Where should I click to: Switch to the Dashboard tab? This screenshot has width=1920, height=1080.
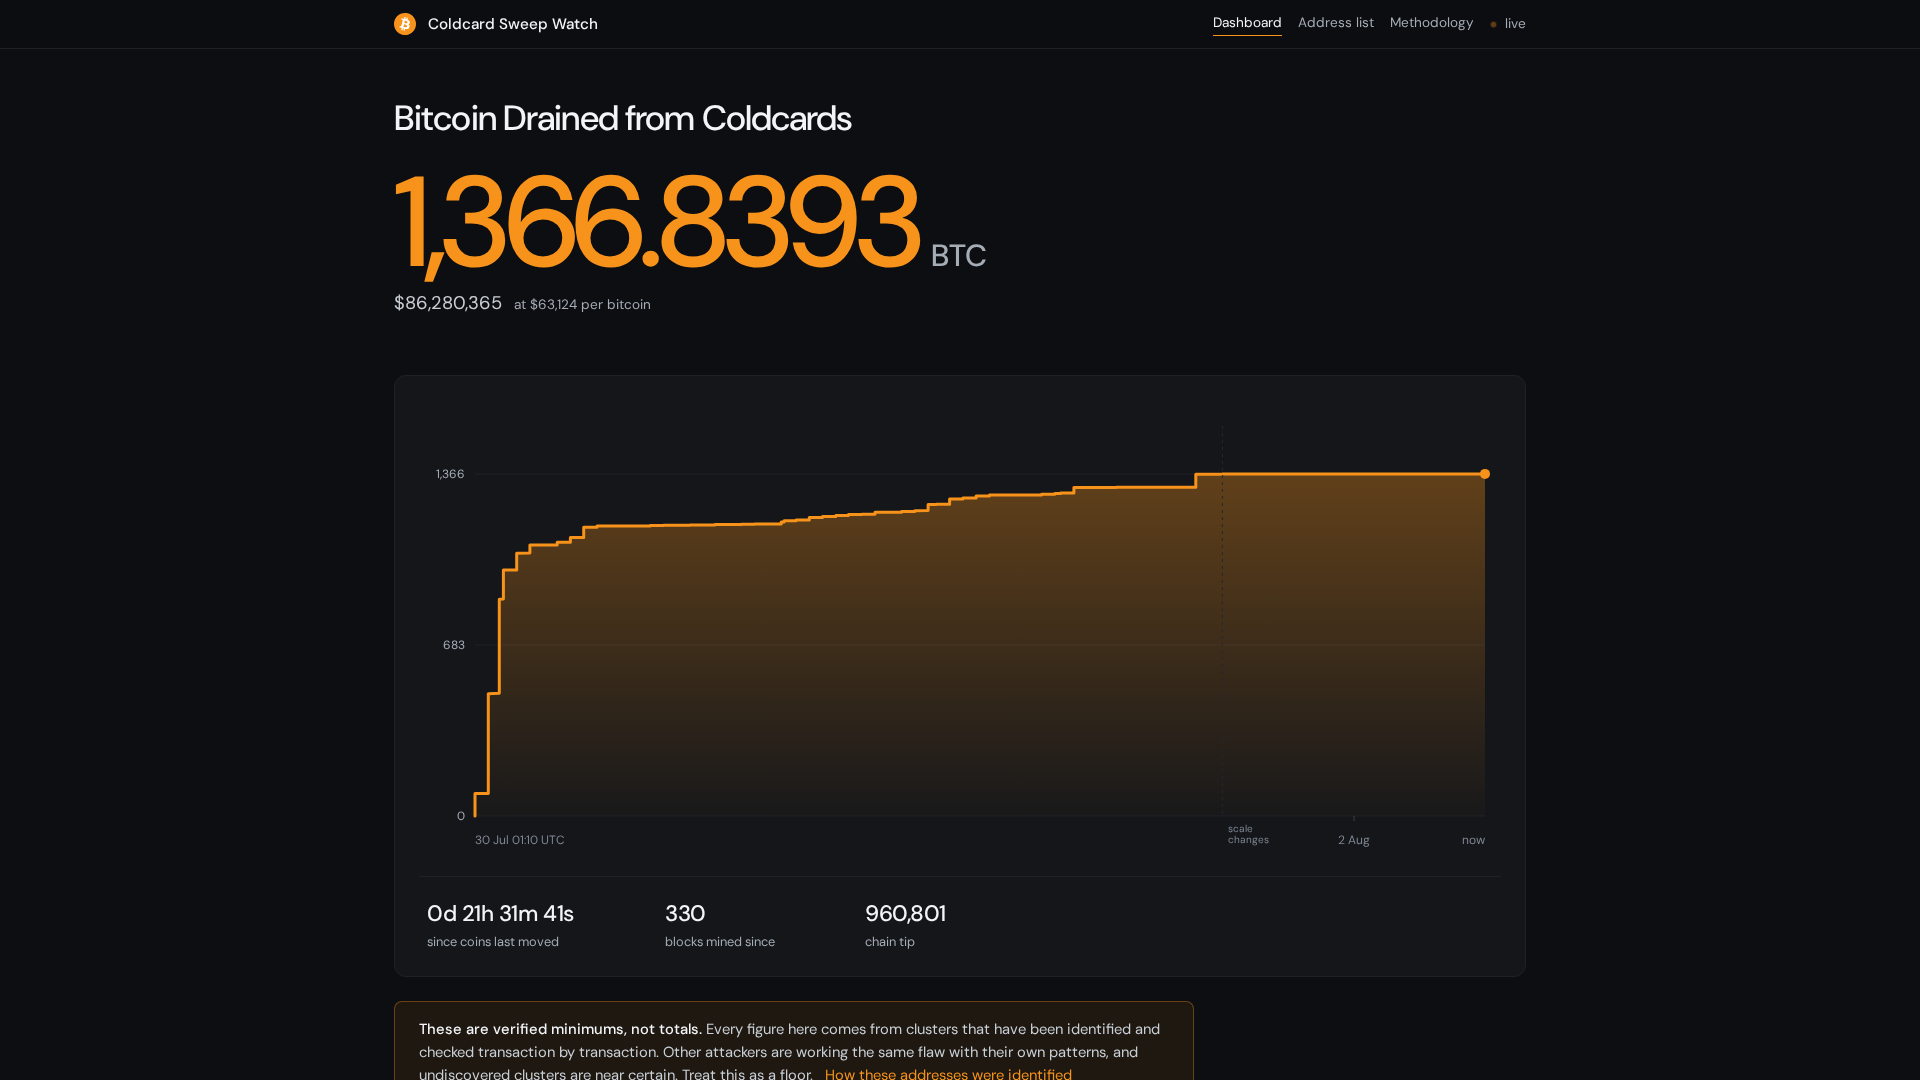coord(1247,23)
